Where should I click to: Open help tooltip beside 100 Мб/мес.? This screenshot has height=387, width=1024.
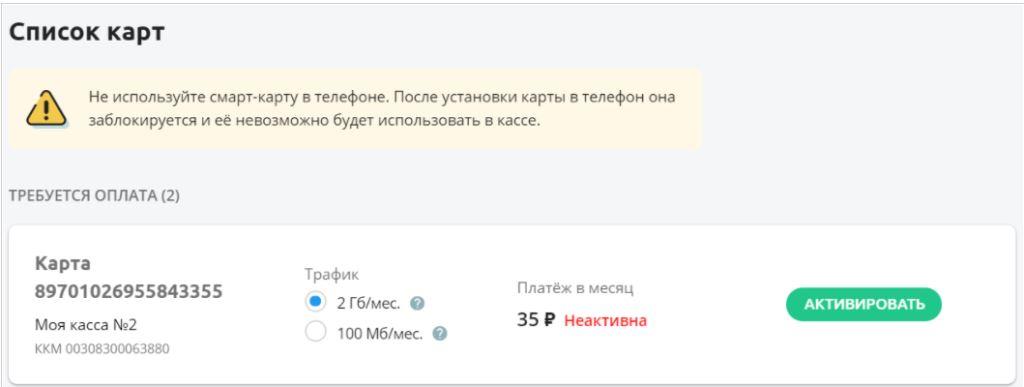coord(440,333)
